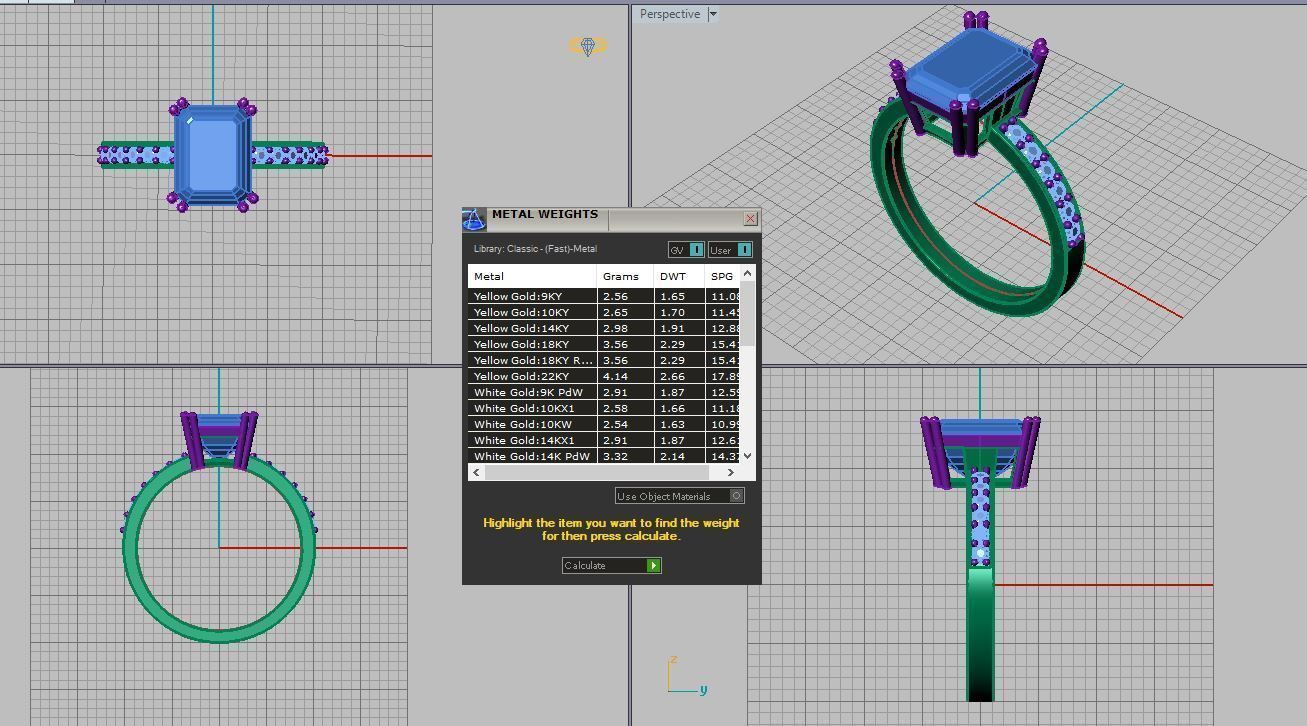The height and width of the screenshot is (726, 1307).
Task: Toggle the User library option
Action: [x=730, y=250]
